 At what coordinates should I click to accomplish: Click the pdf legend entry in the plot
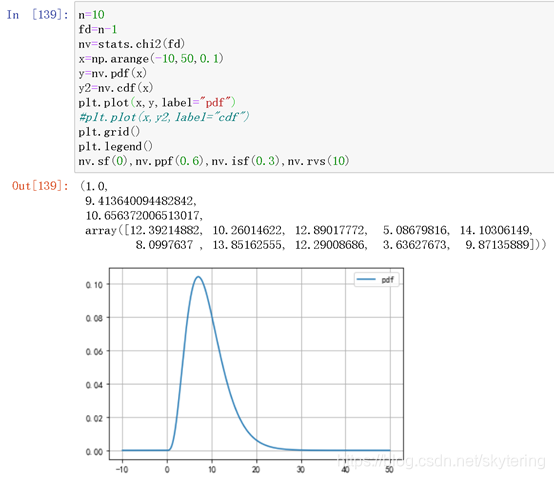pyautogui.click(x=376, y=280)
